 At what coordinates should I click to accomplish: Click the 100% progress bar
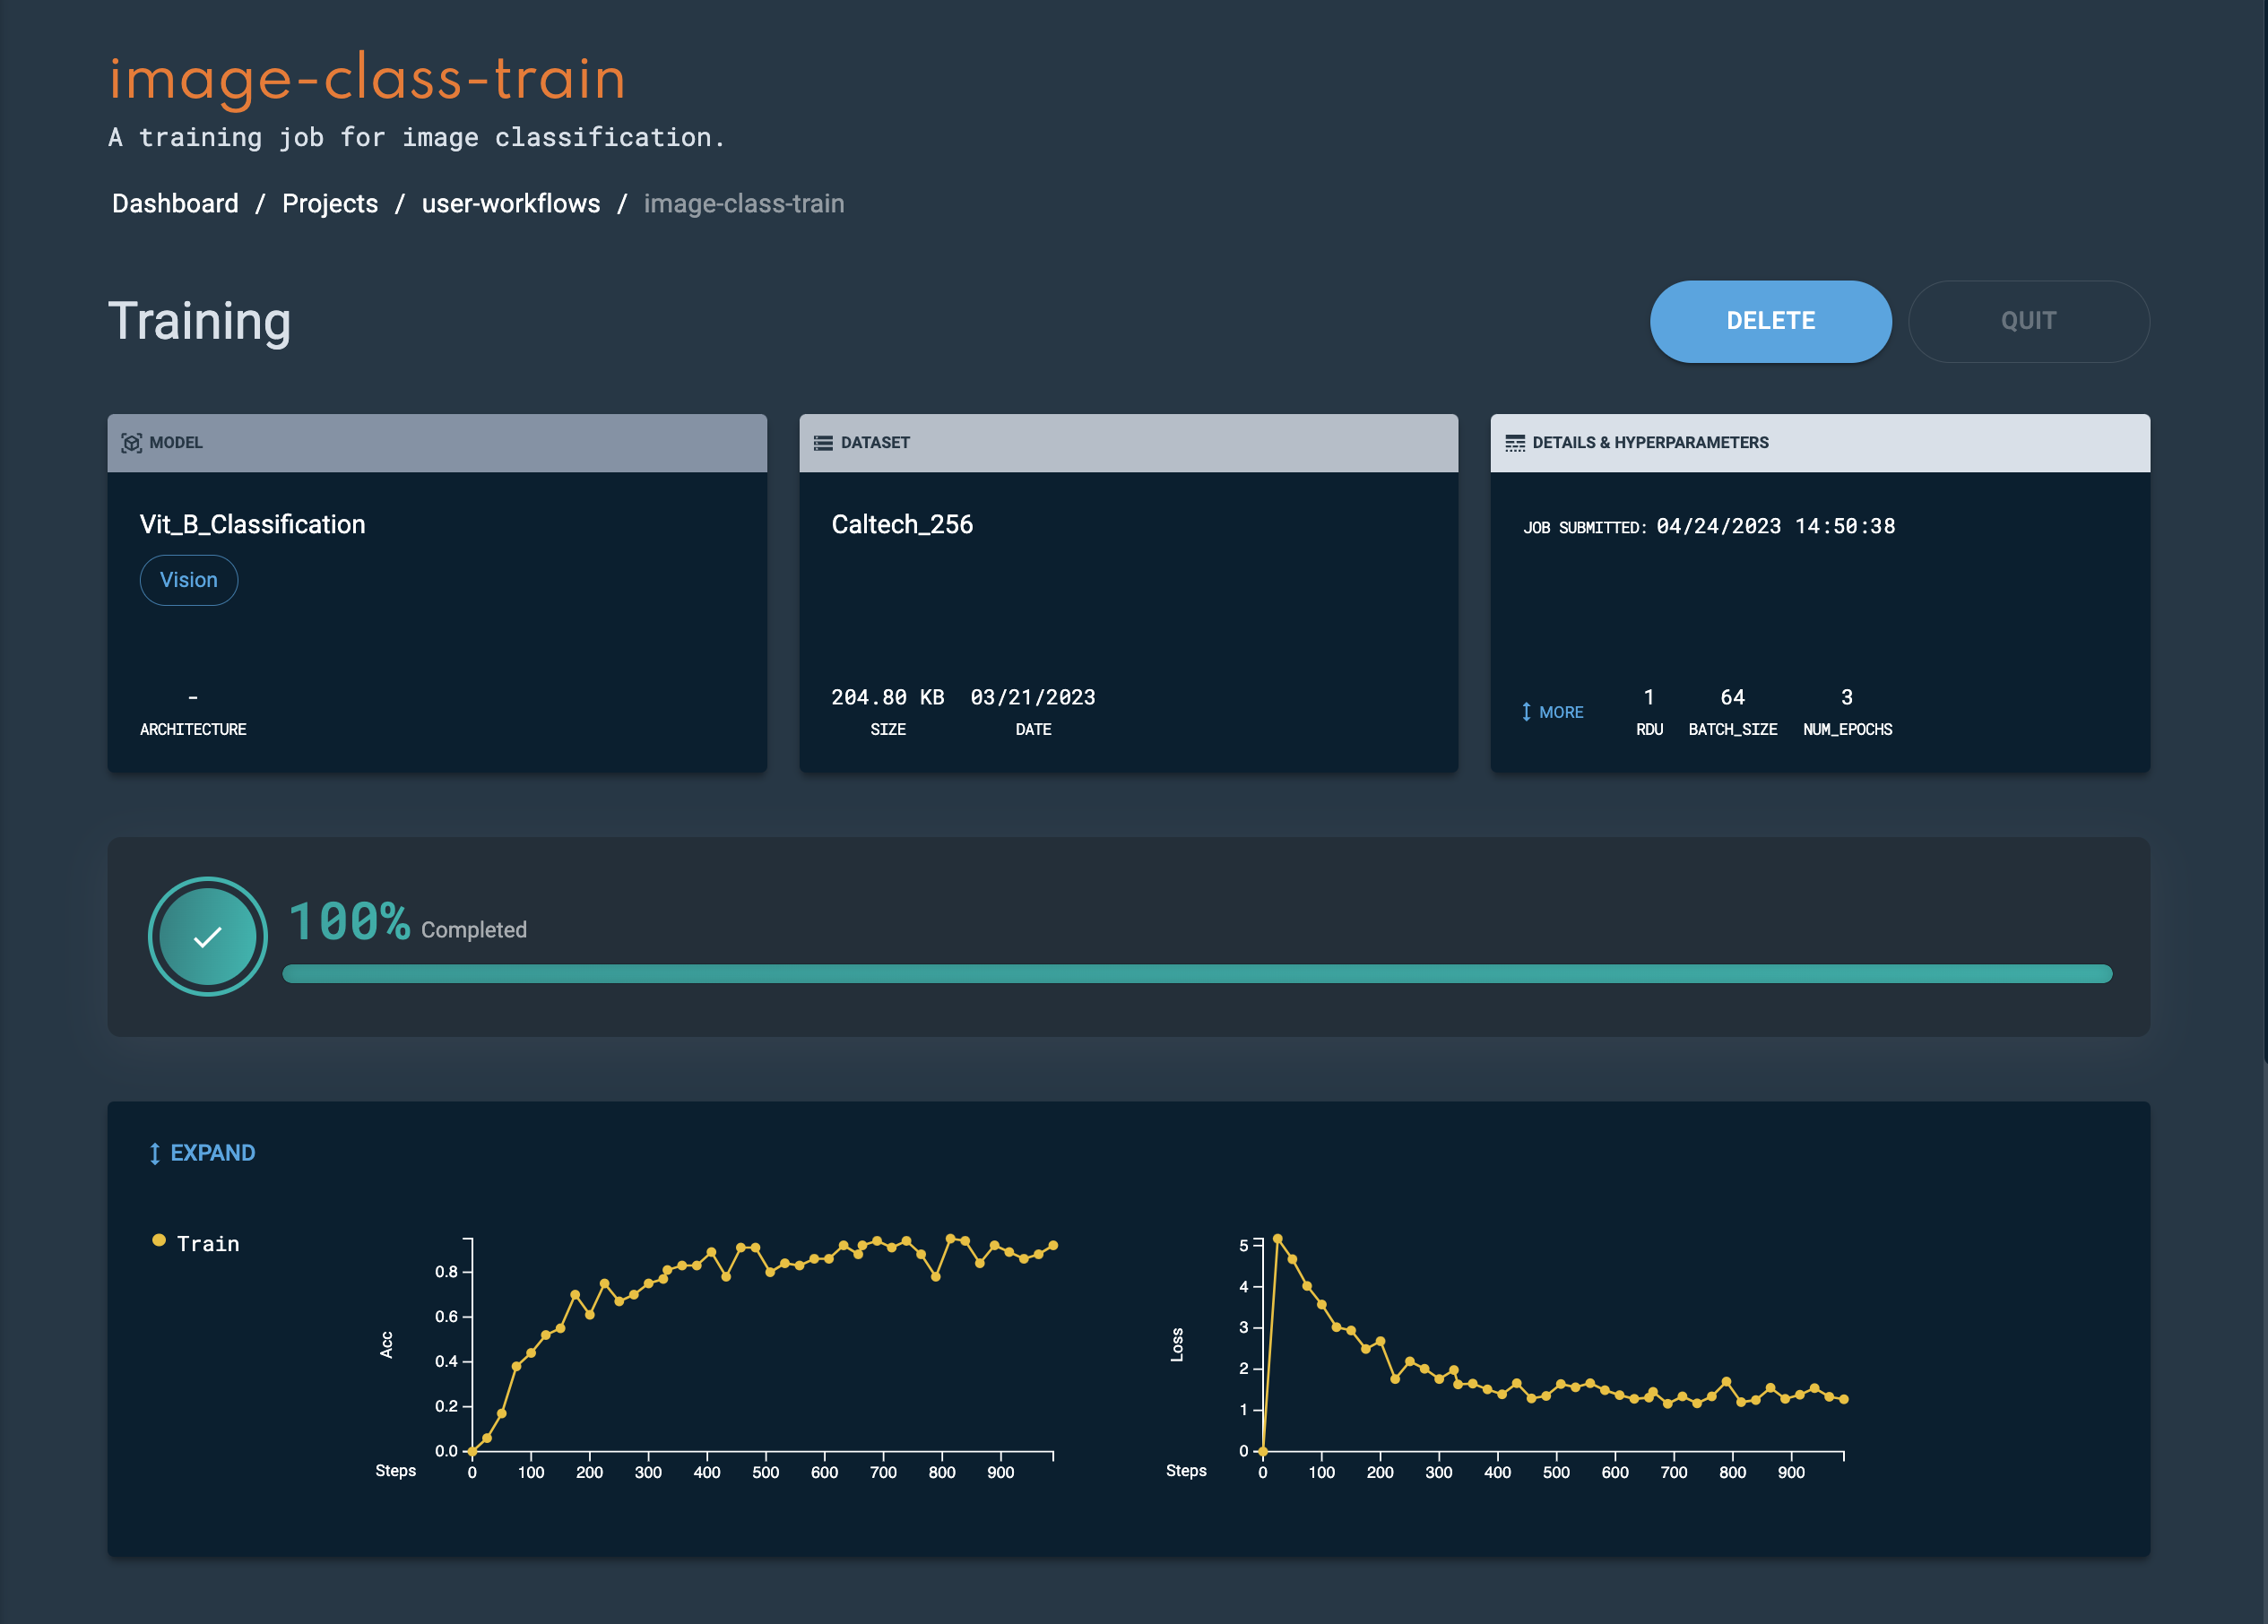1197,973
